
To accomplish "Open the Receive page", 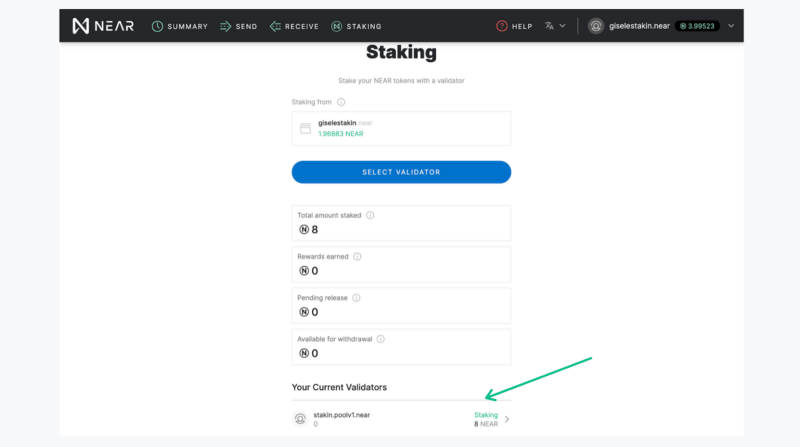I will [x=294, y=26].
